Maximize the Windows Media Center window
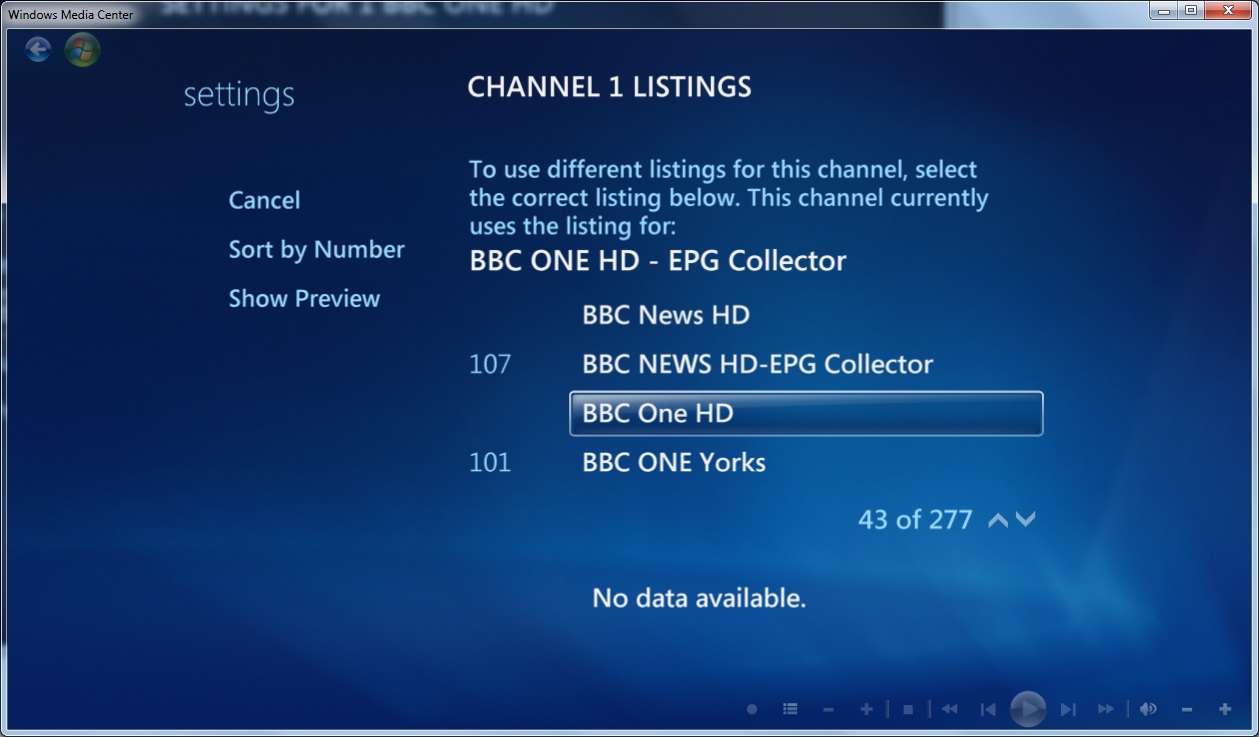 pyautogui.click(x=1190, y=10)
